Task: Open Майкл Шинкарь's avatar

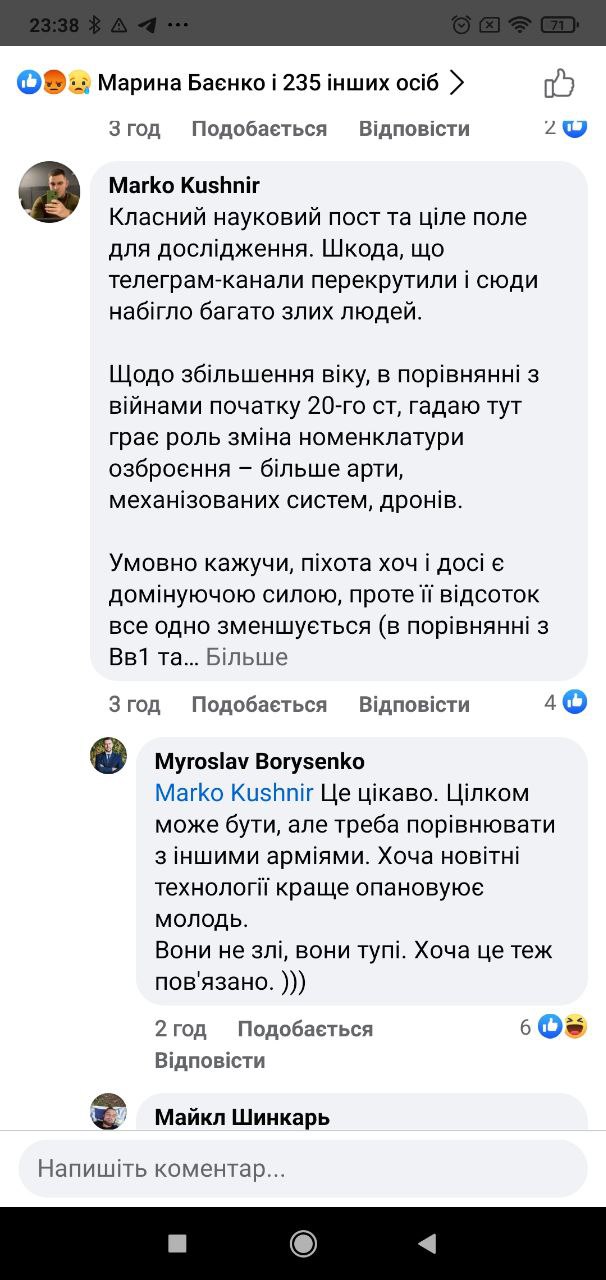Action: point(109,1111)
